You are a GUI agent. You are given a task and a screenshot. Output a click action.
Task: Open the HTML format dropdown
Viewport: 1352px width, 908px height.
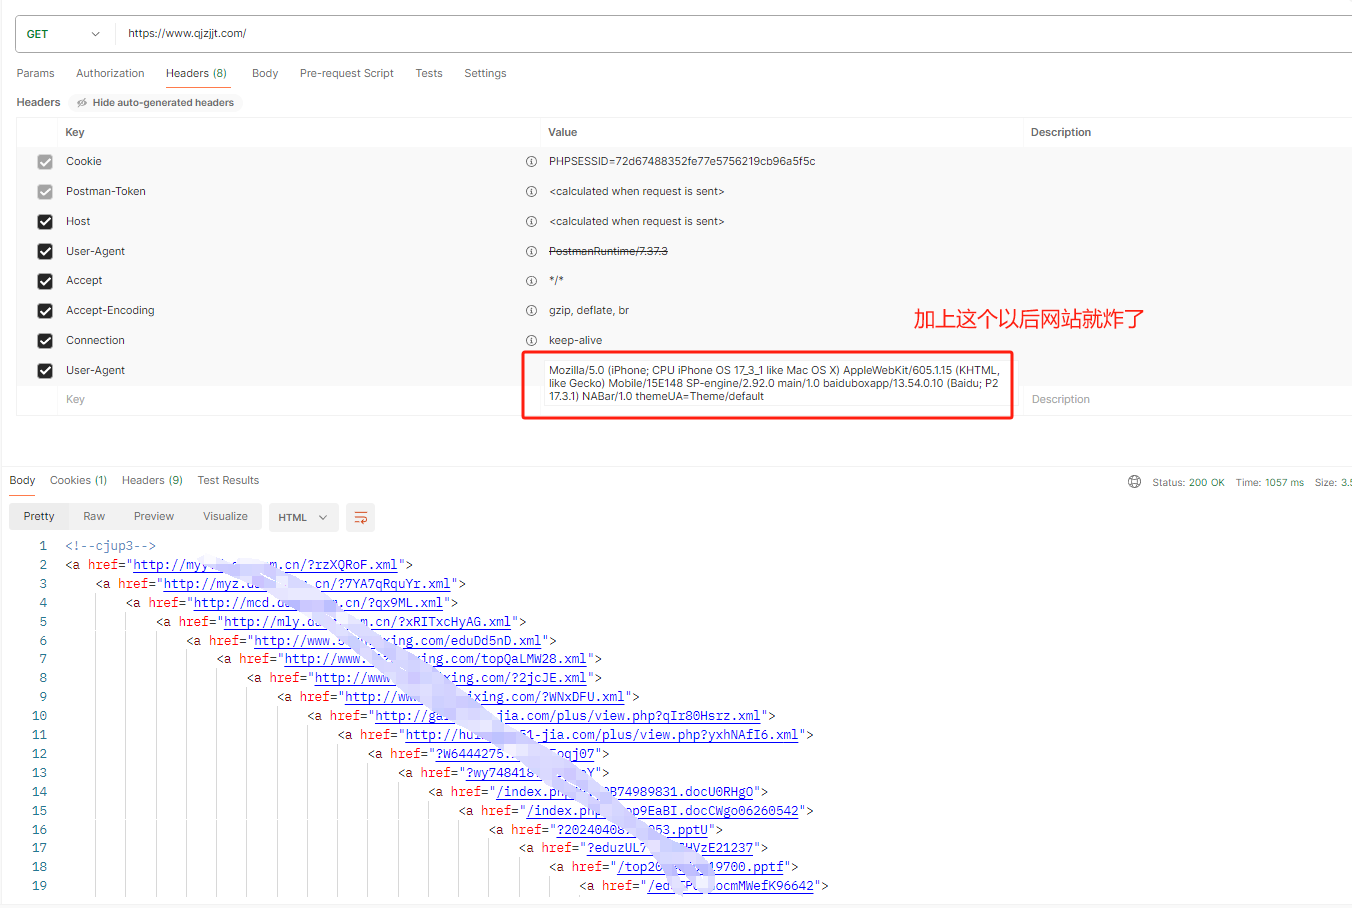pyautogui.click(x=303, y=517)
